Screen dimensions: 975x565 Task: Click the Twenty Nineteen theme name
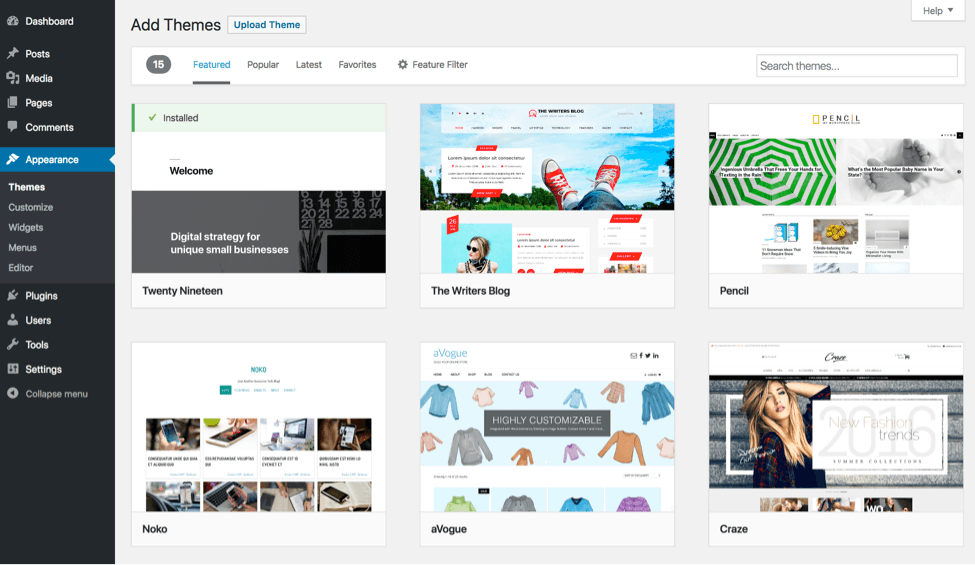pyautogui.click(x=182, y=290)
